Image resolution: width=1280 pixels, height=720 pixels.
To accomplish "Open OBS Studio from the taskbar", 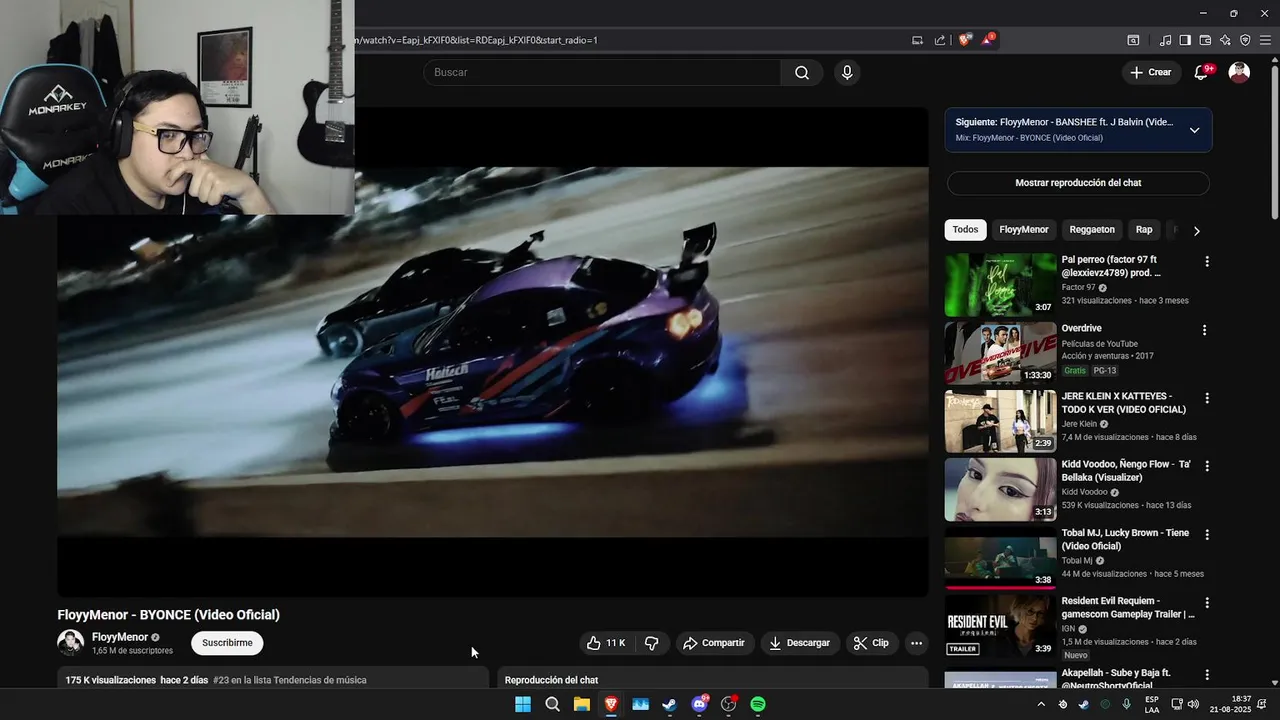I will point(728,704).
